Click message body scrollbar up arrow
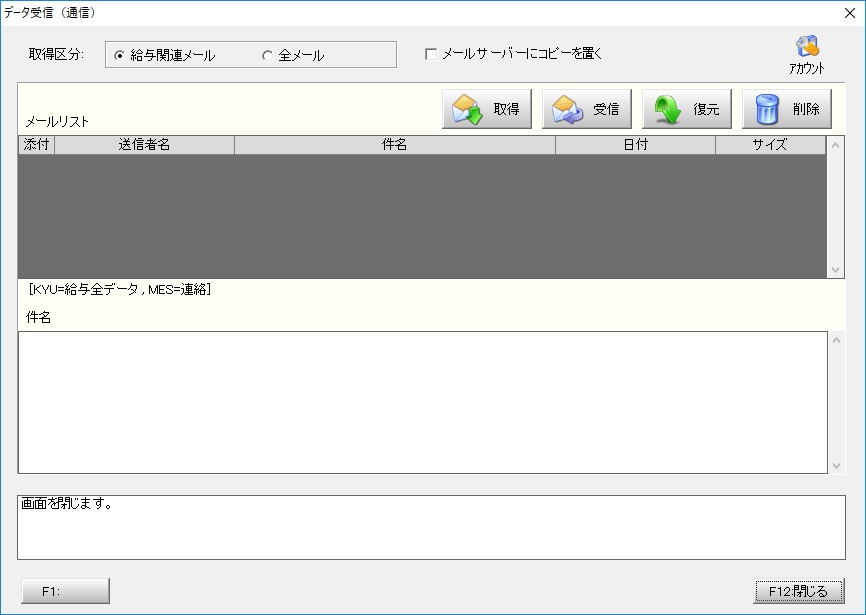Image resolution: width=866 pixels, height=615 pixels. pyautogui.click(x=836, y=340)
